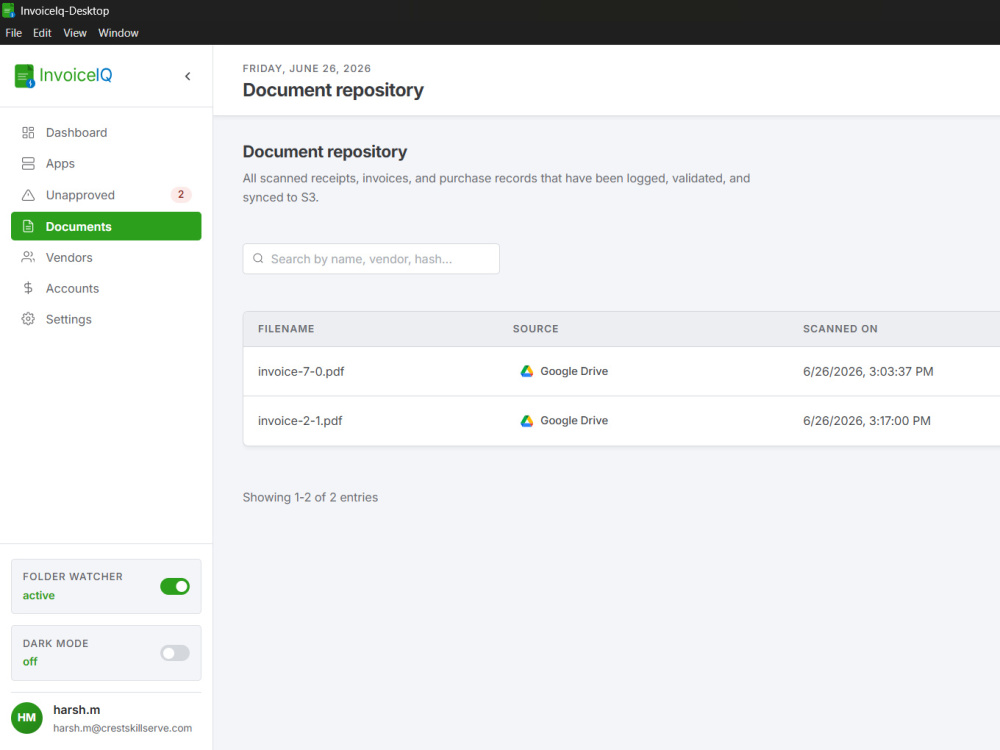
Task: Enable the Dark Mode switch
Action: click(175, 653)
